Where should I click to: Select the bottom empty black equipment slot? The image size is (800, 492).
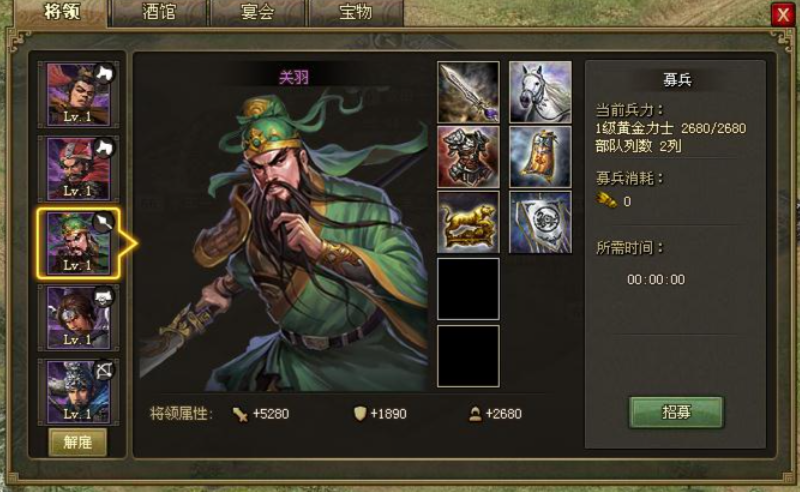(x=468, y=356)
